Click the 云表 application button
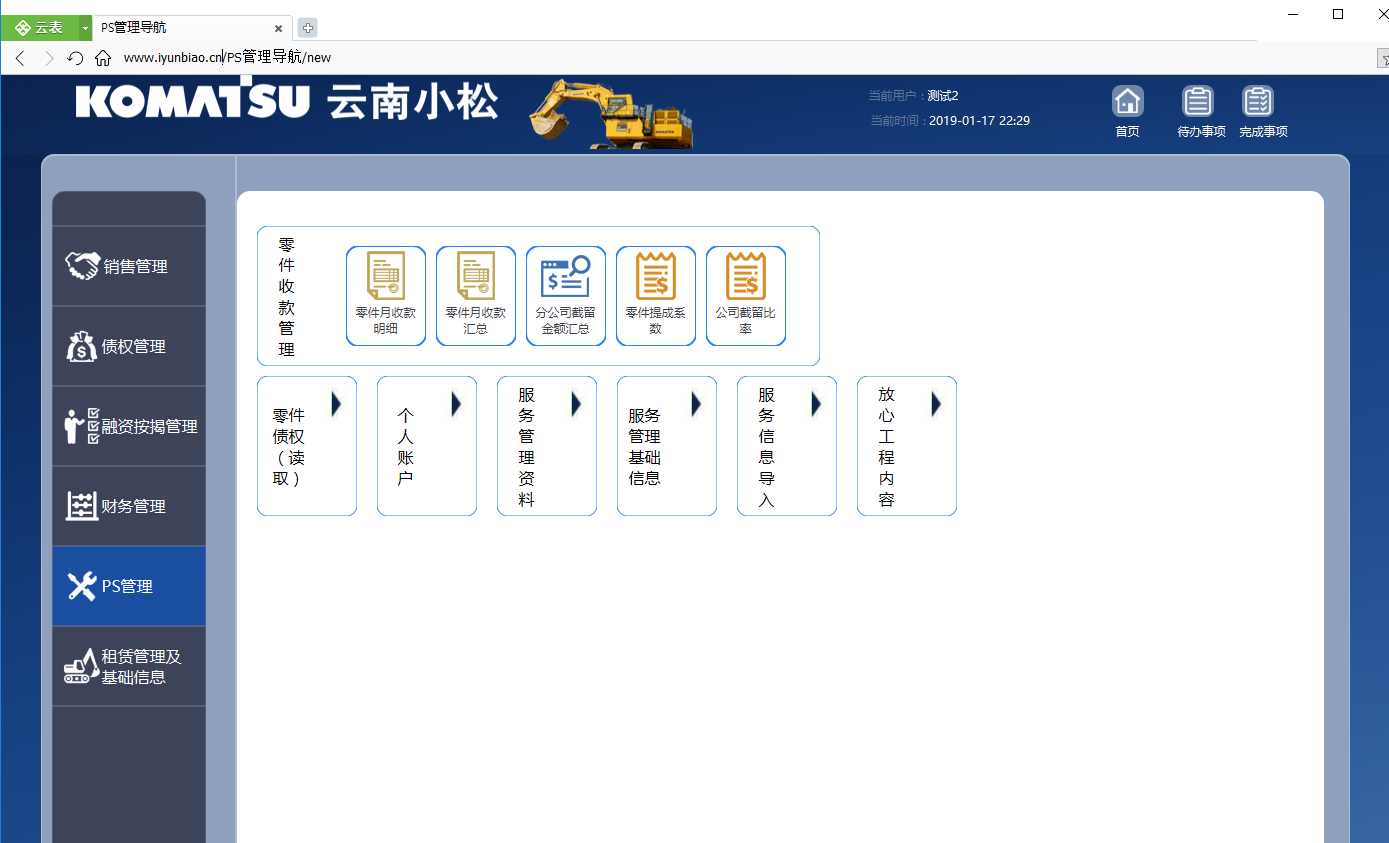Screen dimensions: 1389x843 [40, 28]
